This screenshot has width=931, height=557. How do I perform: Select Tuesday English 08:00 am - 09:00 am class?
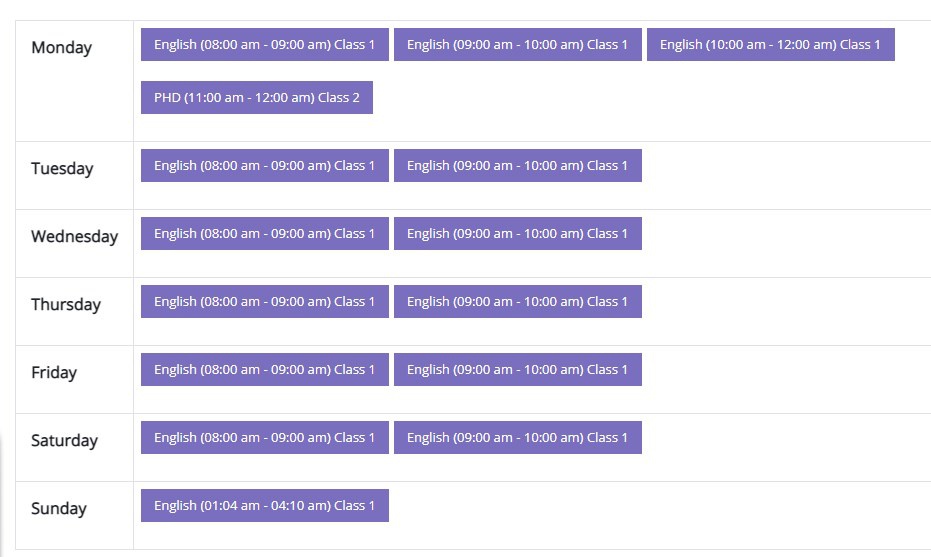(x=264, y=166)
